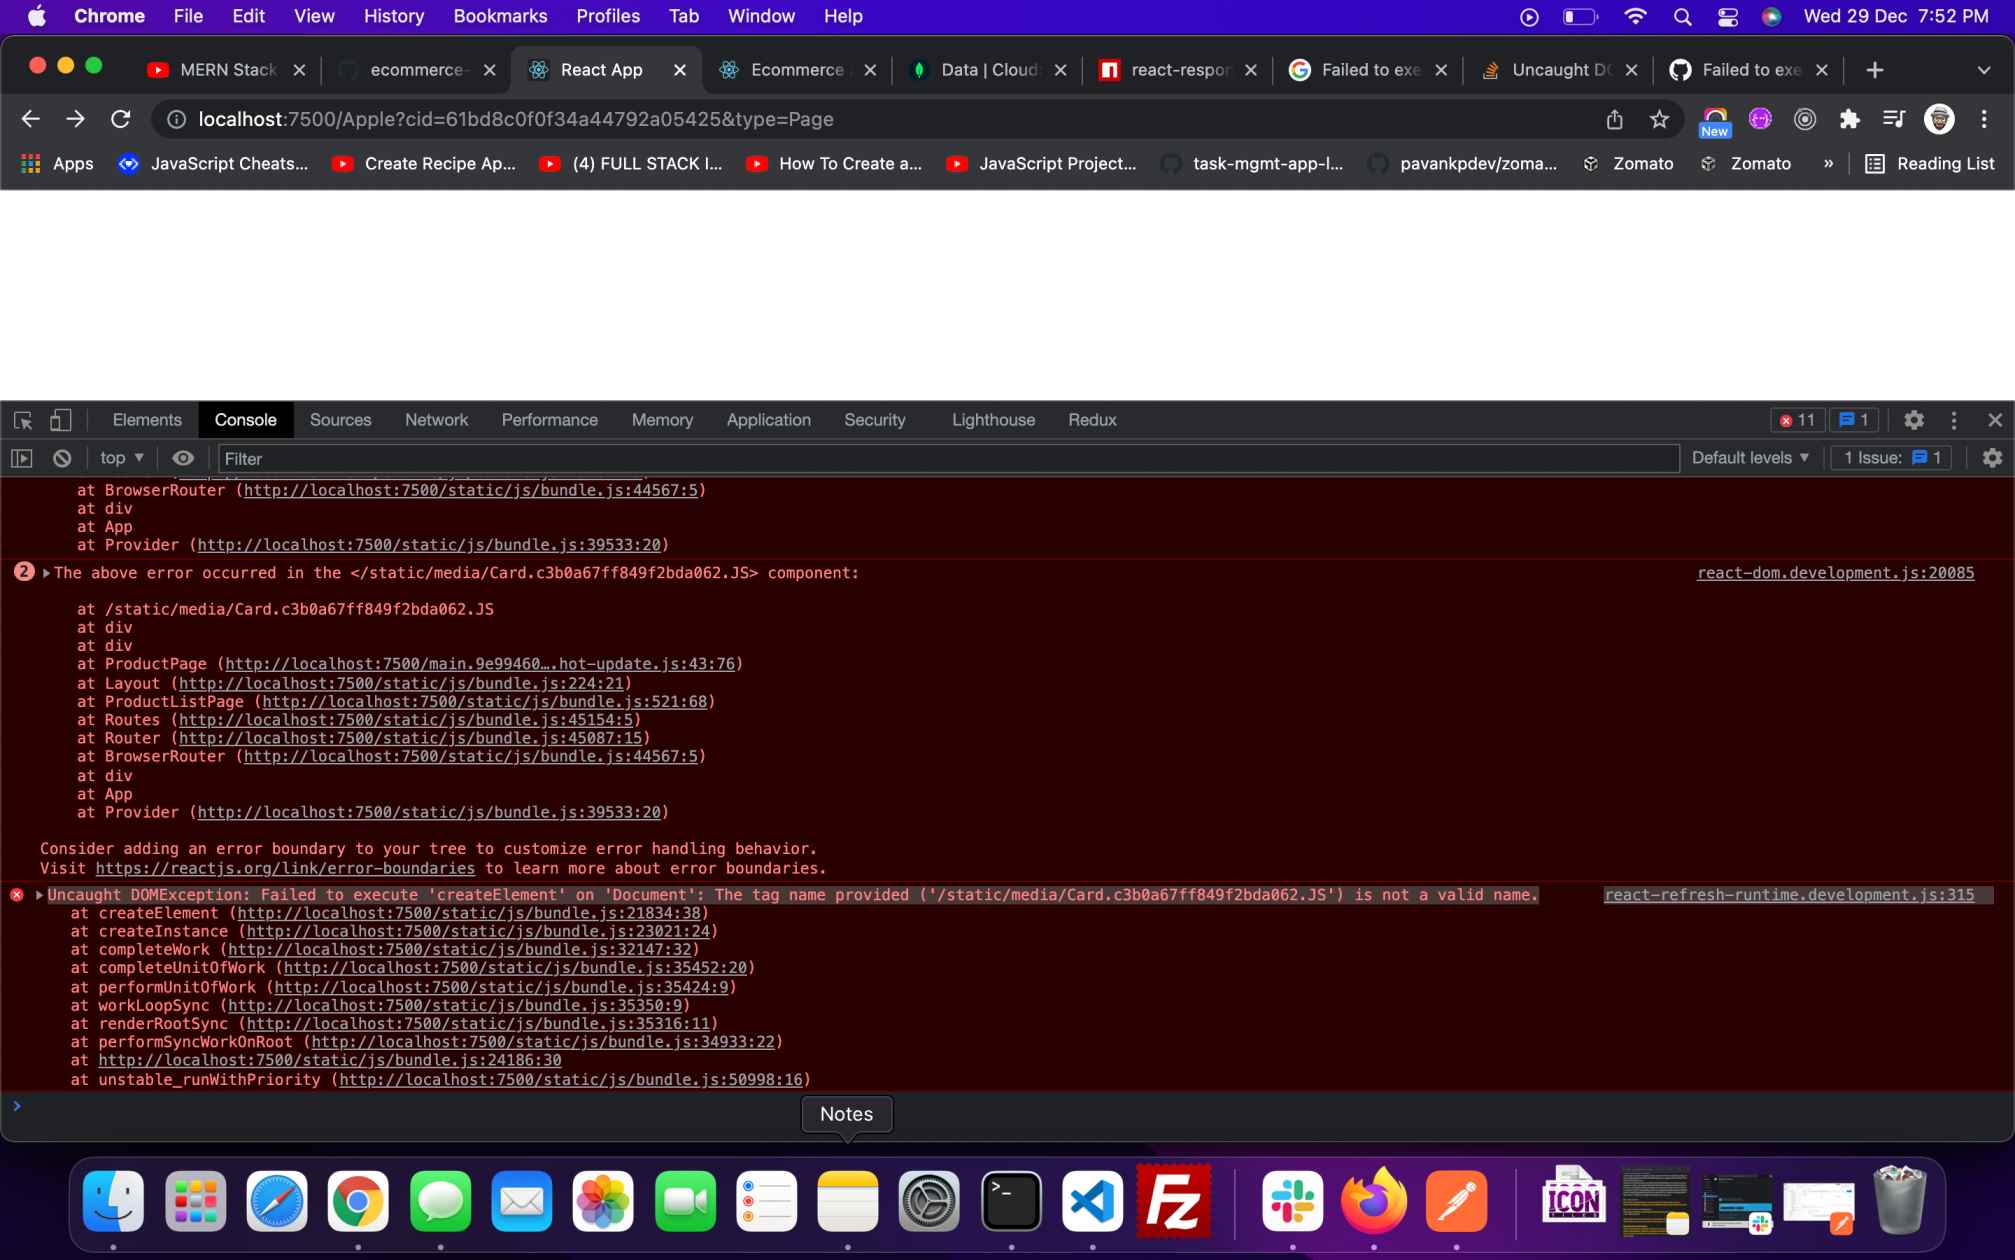The image size is (2015, 1260).
Task: Expand the Uncaught DOMException error entry
Action: coord(39,895)
